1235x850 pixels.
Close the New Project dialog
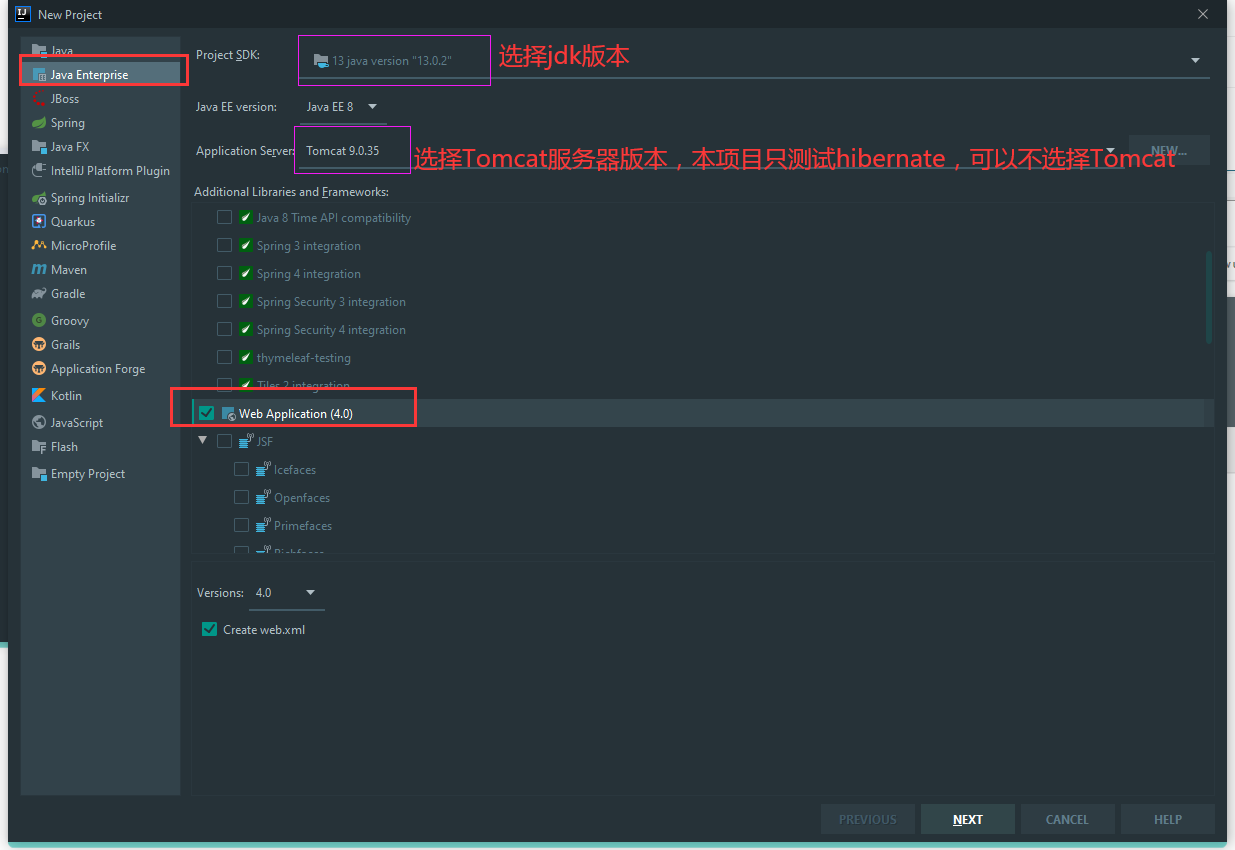[x=1202, y=14]
